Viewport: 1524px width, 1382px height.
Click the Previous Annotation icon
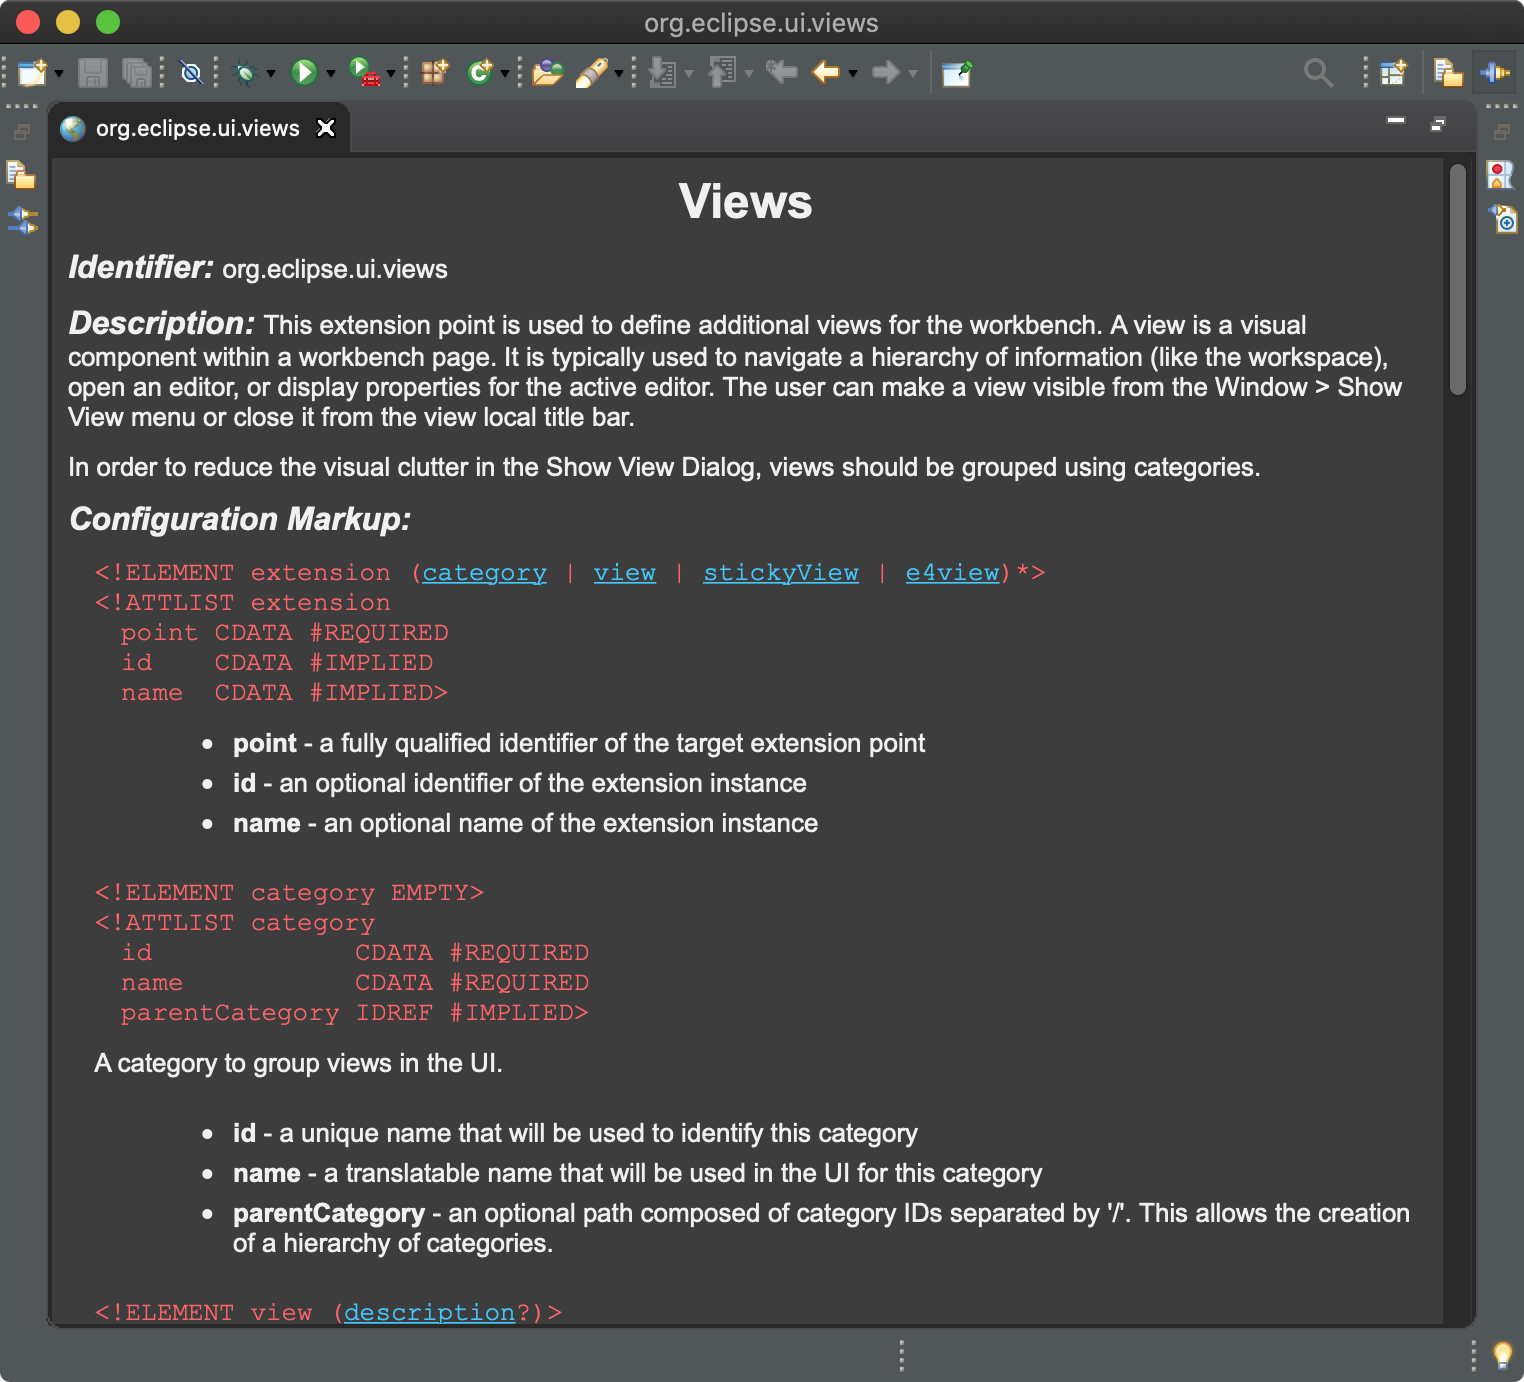tap(723, 73)
